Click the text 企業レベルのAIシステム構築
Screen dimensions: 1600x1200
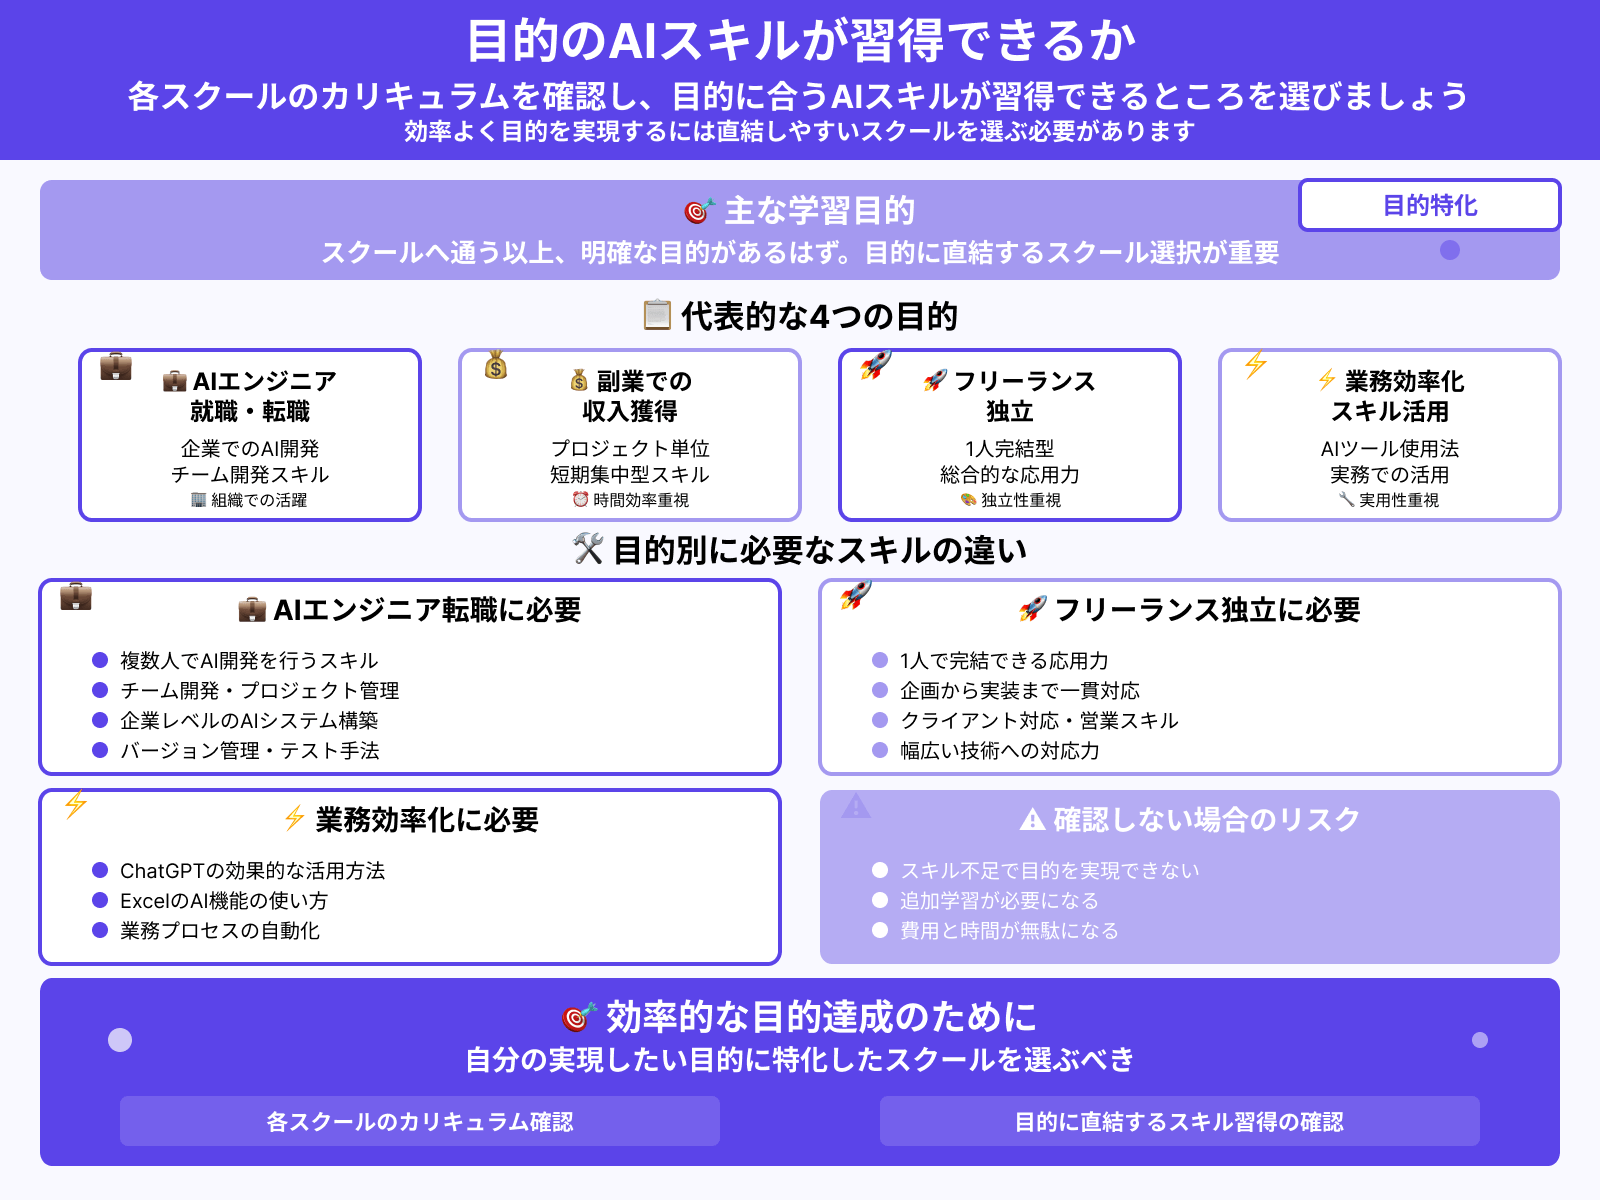click(249, 720)
